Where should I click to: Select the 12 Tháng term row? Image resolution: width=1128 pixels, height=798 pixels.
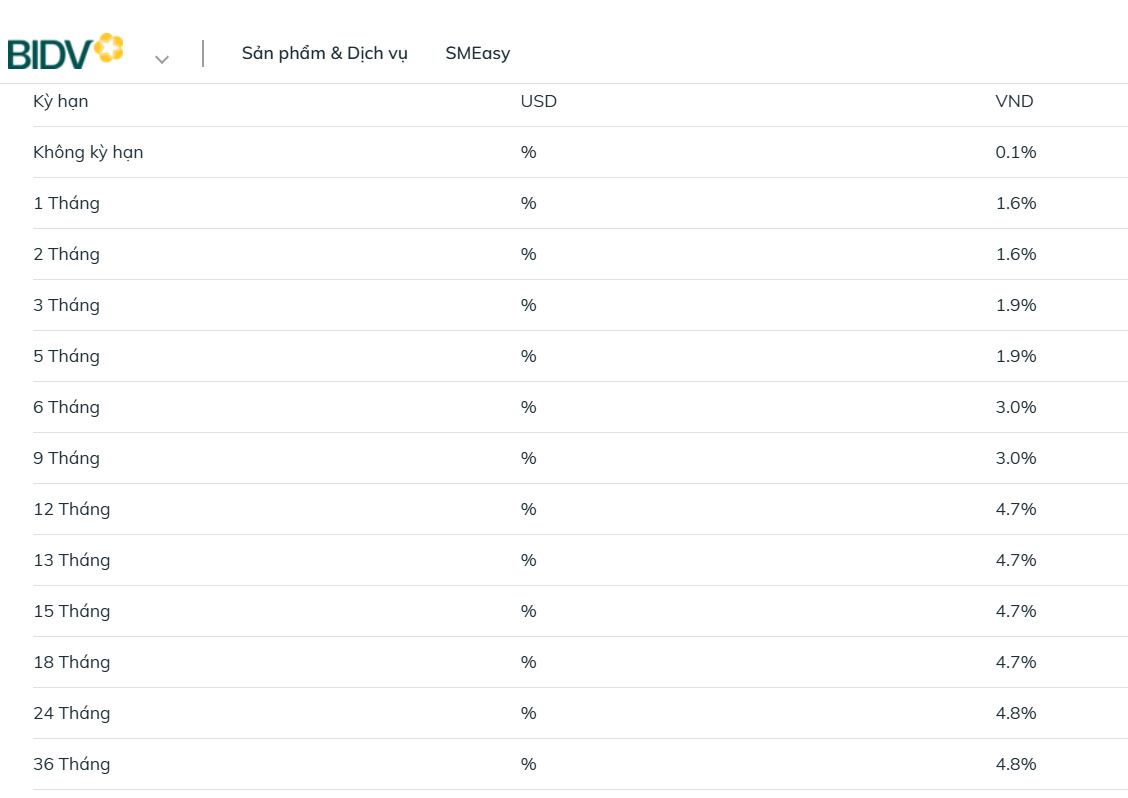pyautogui.click(x=71, y=509)
